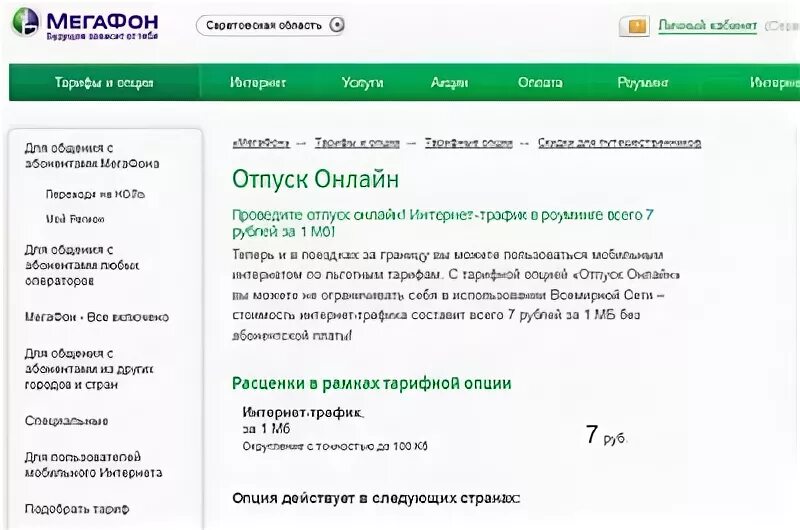Open the Роуминг menu item
The width and height of the screenshot is (800, 530).
click(643, 83)
